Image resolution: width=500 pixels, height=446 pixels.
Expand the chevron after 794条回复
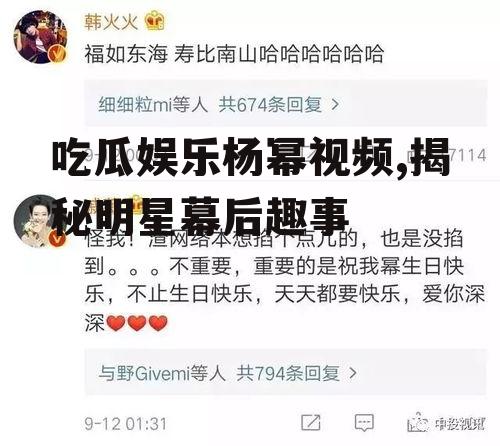coord(353,373)
